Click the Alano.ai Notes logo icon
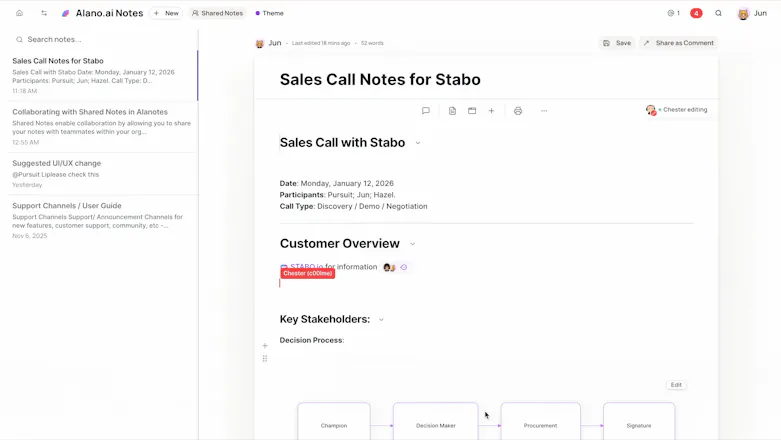781x440 pixels. click(65, 13)
